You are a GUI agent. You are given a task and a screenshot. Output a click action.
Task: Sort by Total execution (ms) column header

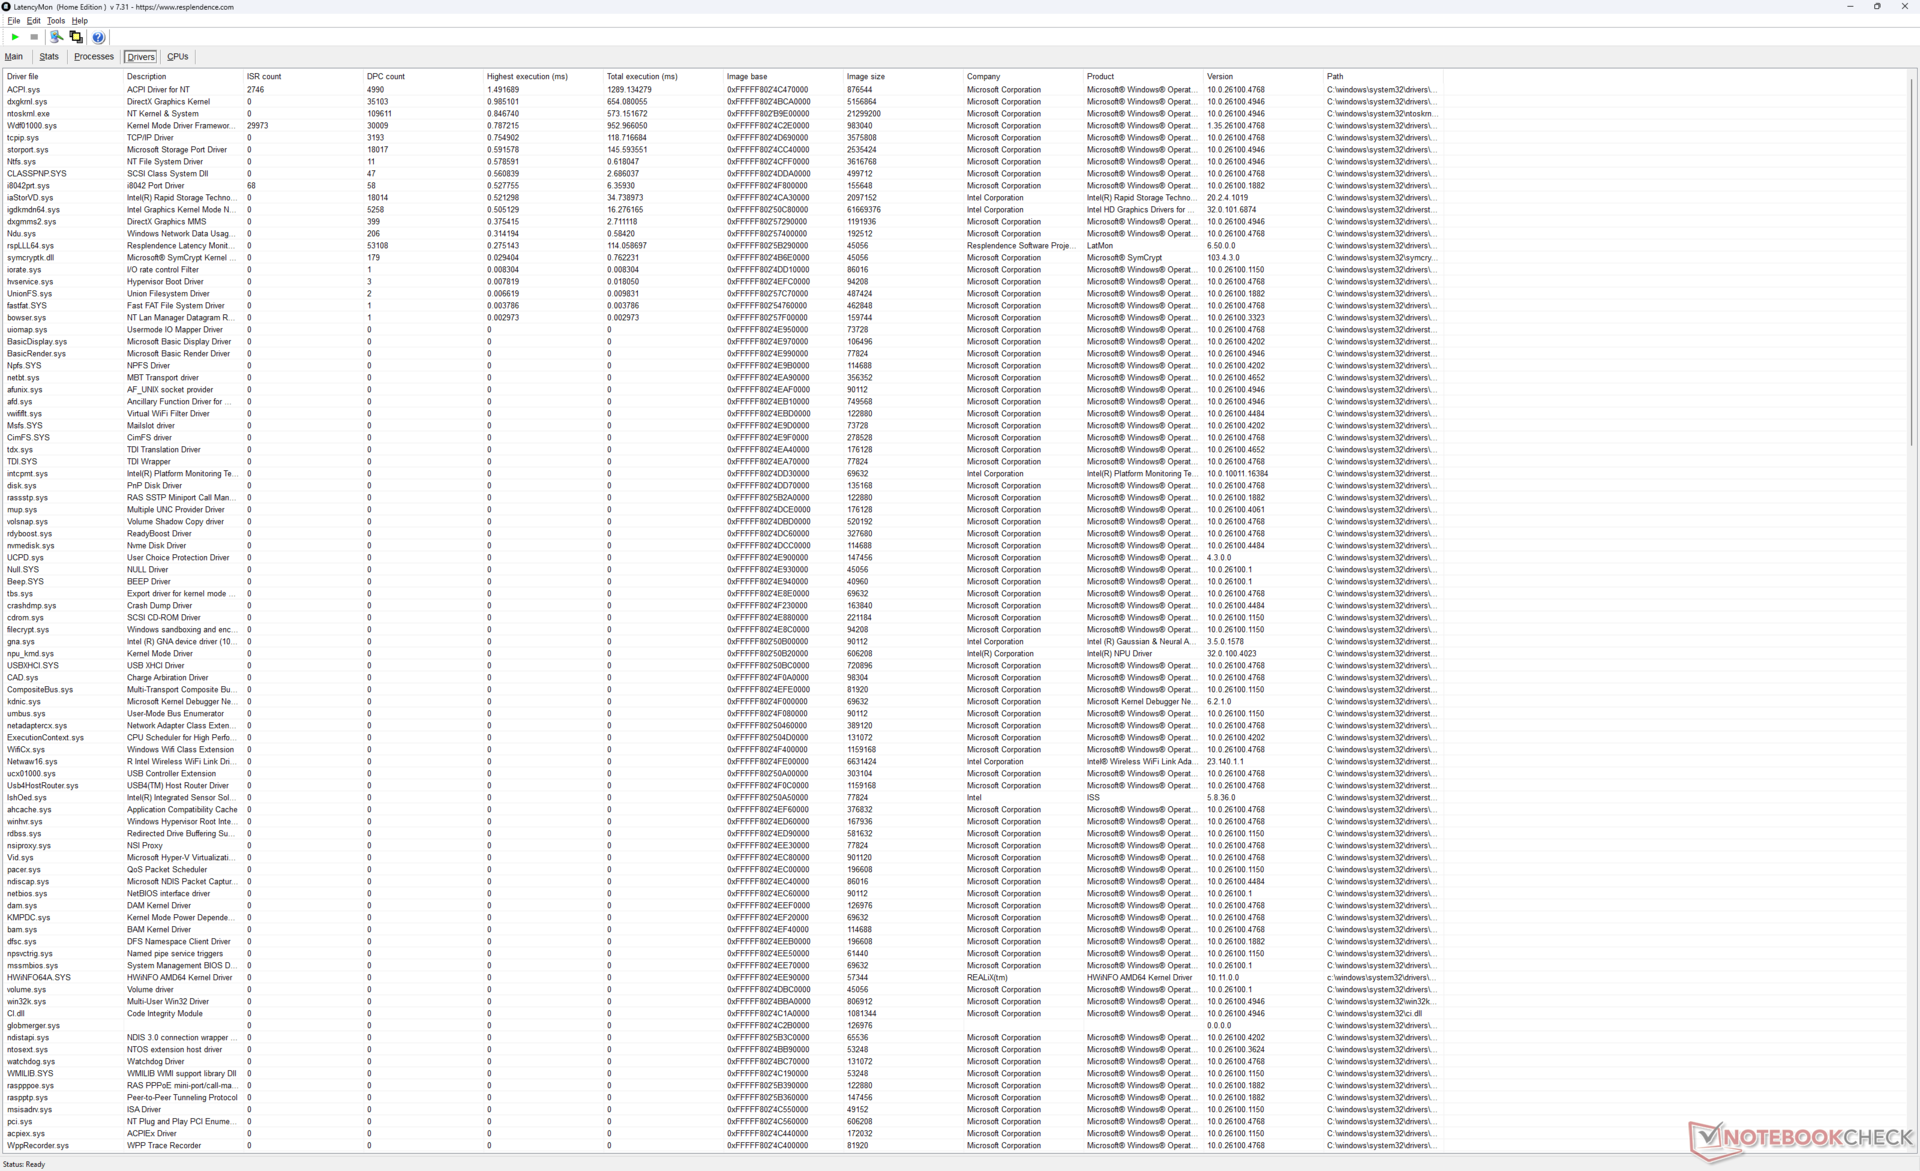coord(663,76)
